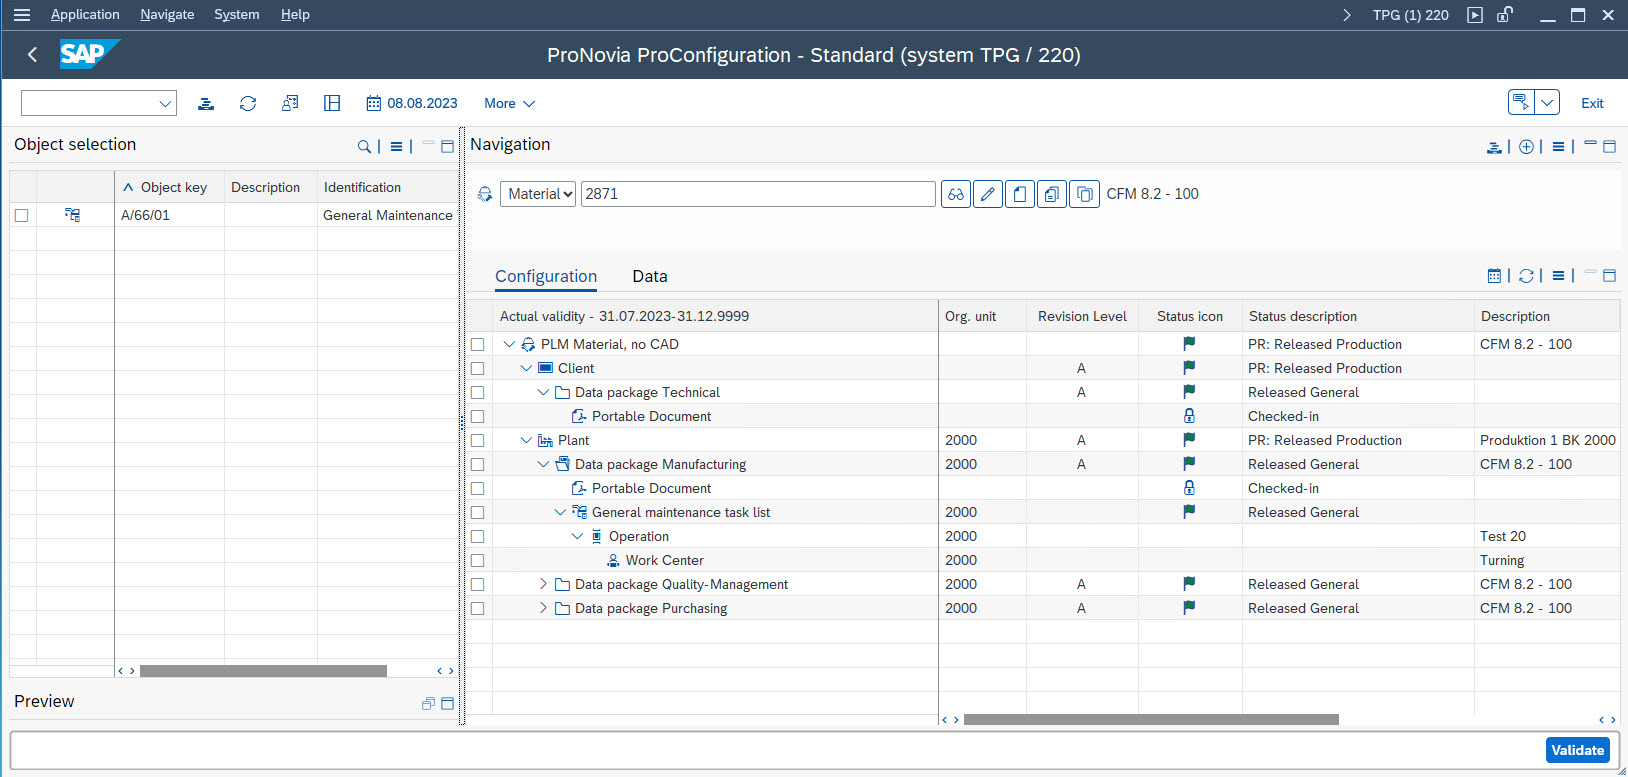Click the search icon in Object selection
This screenshot has height=777, width=1628.
[x=364, y=146]
